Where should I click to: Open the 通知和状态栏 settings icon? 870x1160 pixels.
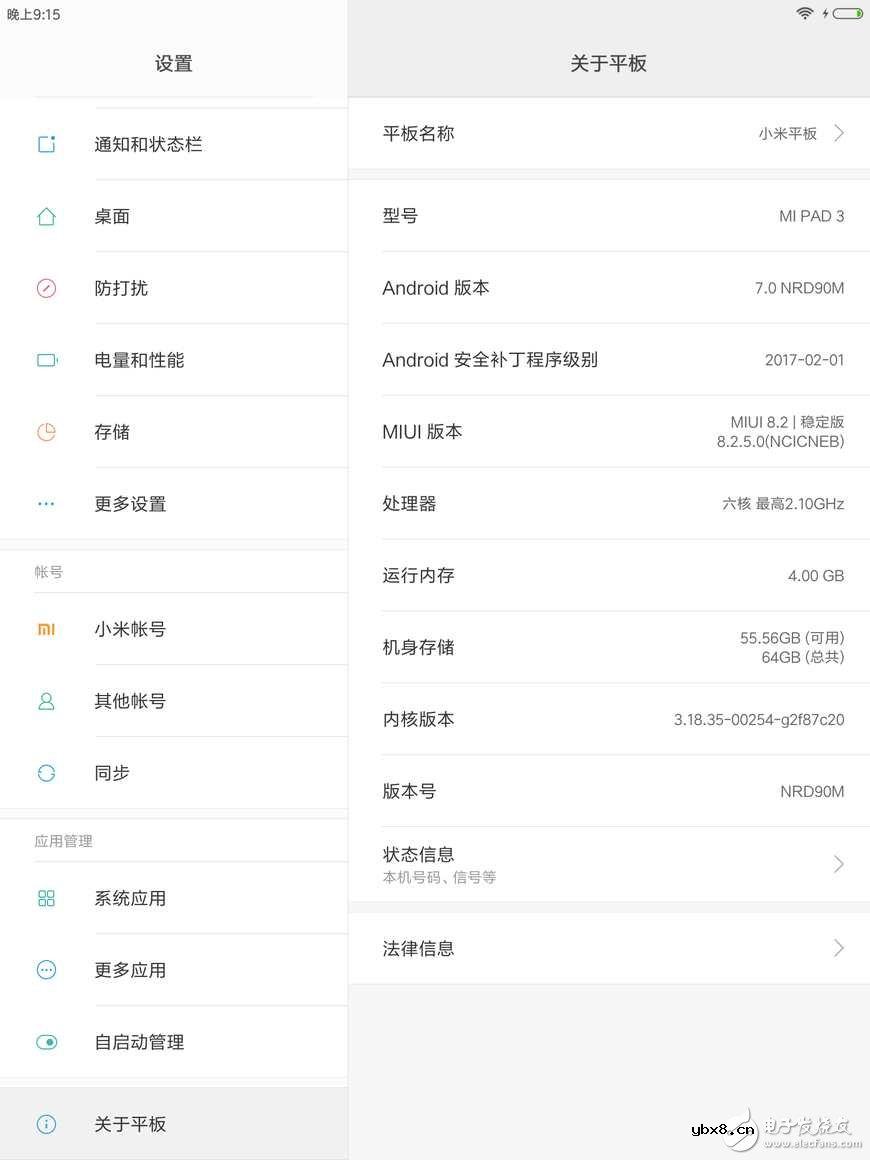[x=46, y=144]
